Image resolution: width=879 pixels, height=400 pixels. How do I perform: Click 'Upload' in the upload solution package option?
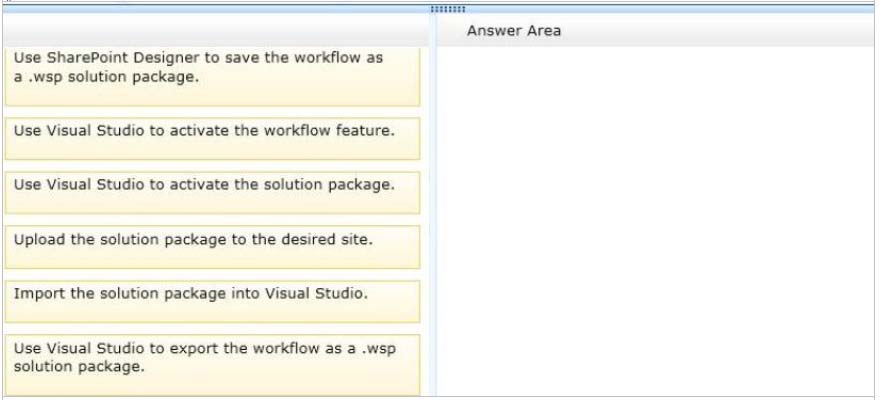(37, 240)
